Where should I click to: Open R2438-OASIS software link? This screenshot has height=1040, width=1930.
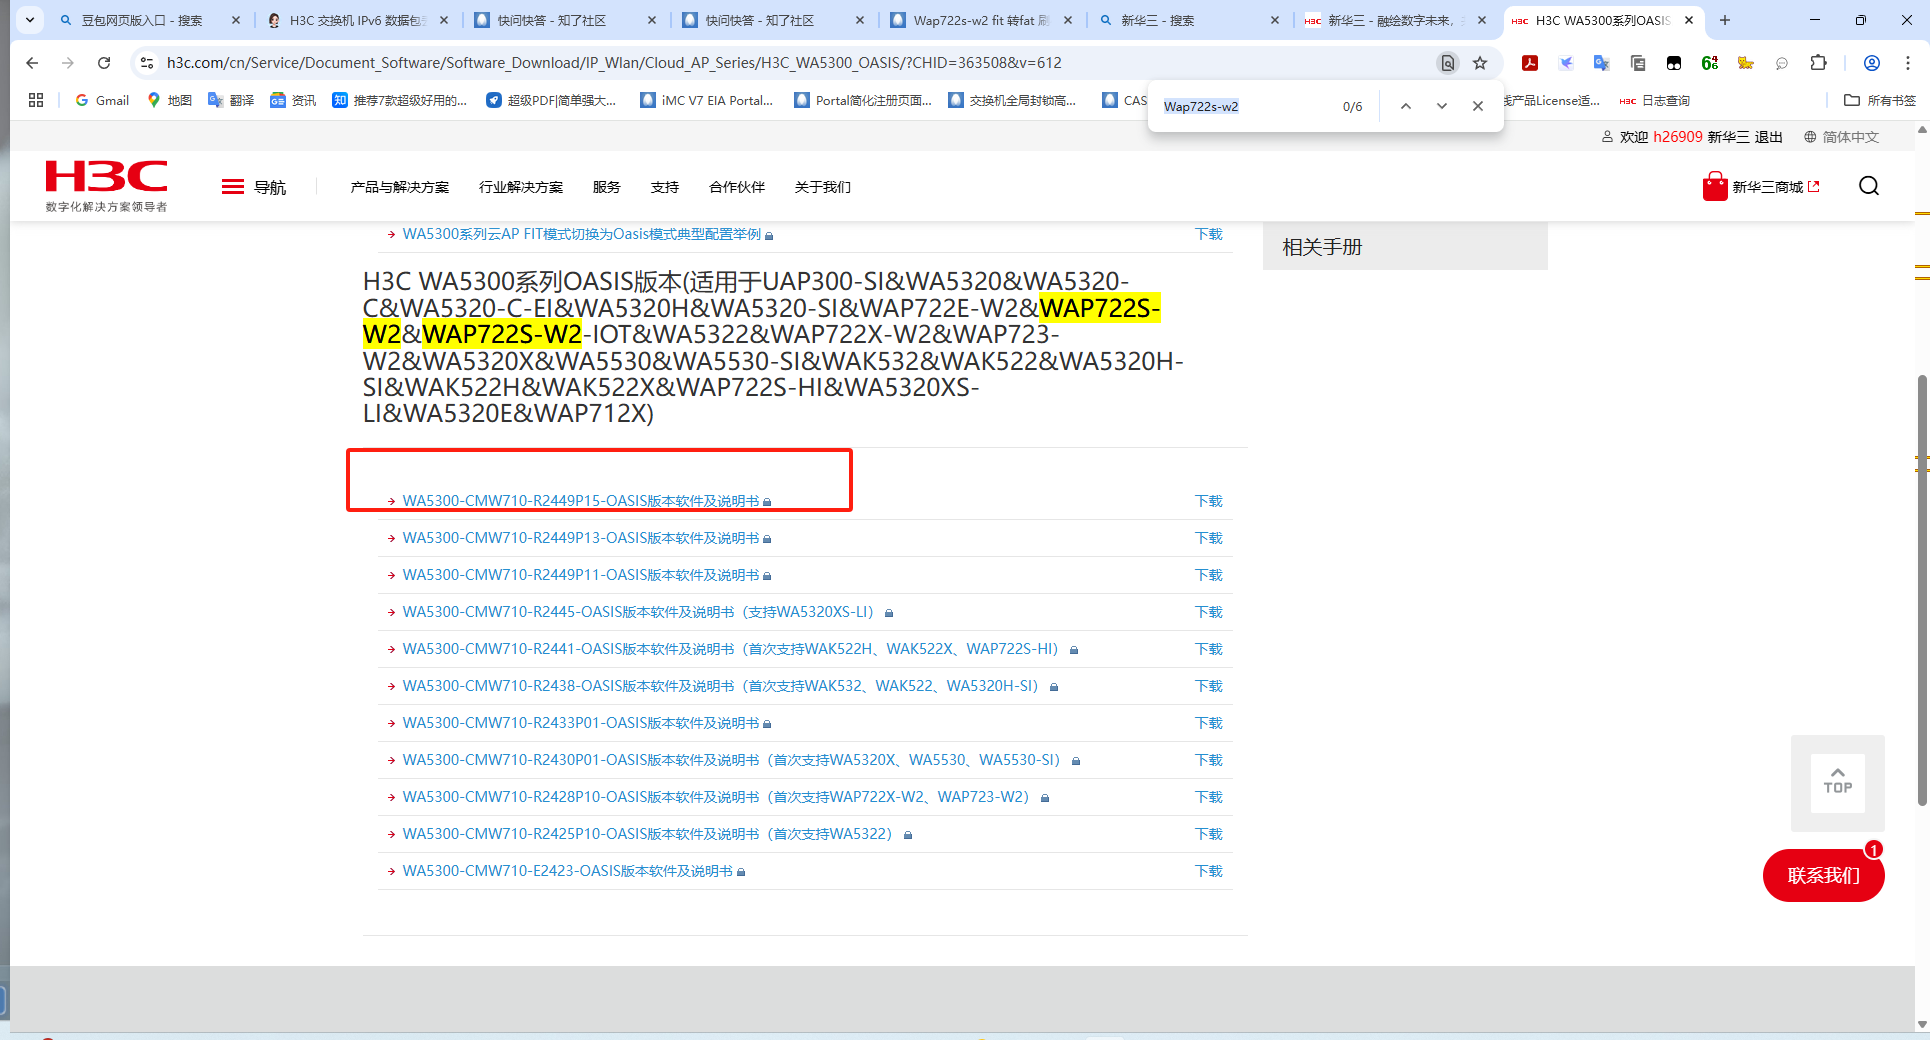(723, 686)
